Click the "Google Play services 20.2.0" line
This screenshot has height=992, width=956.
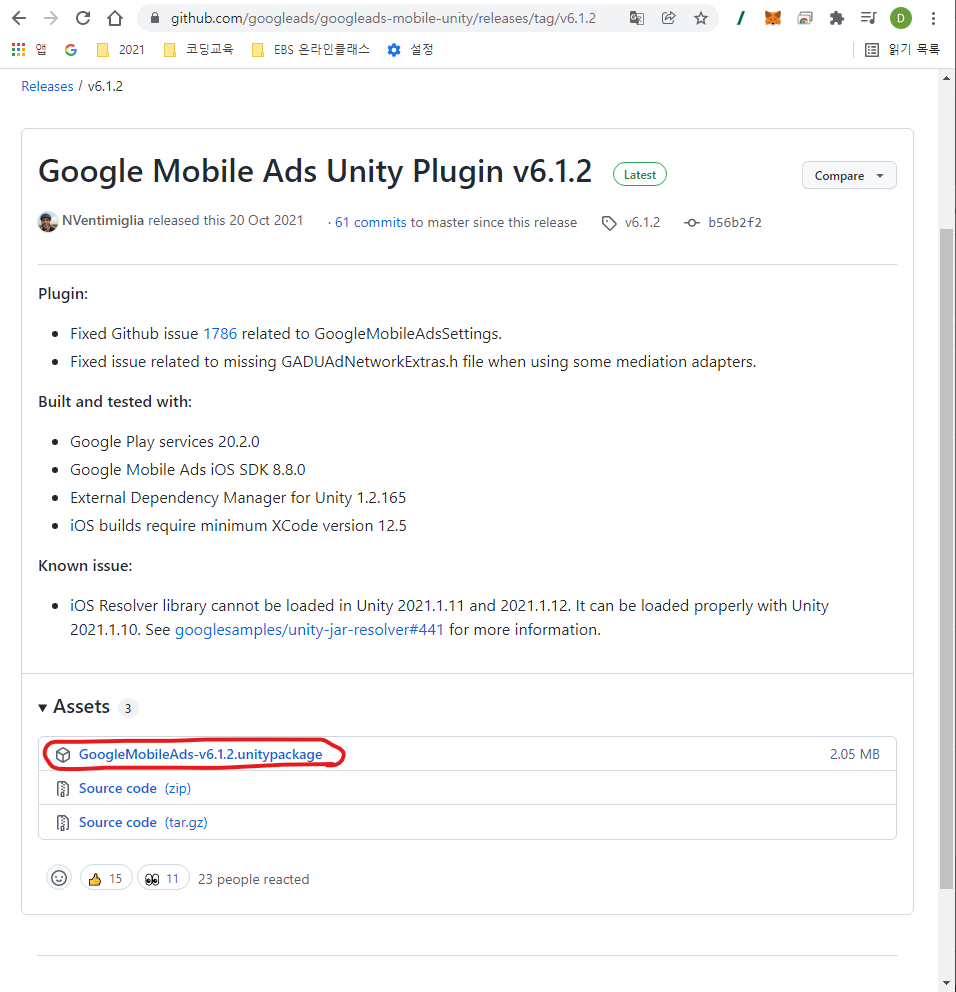point(165,442)
